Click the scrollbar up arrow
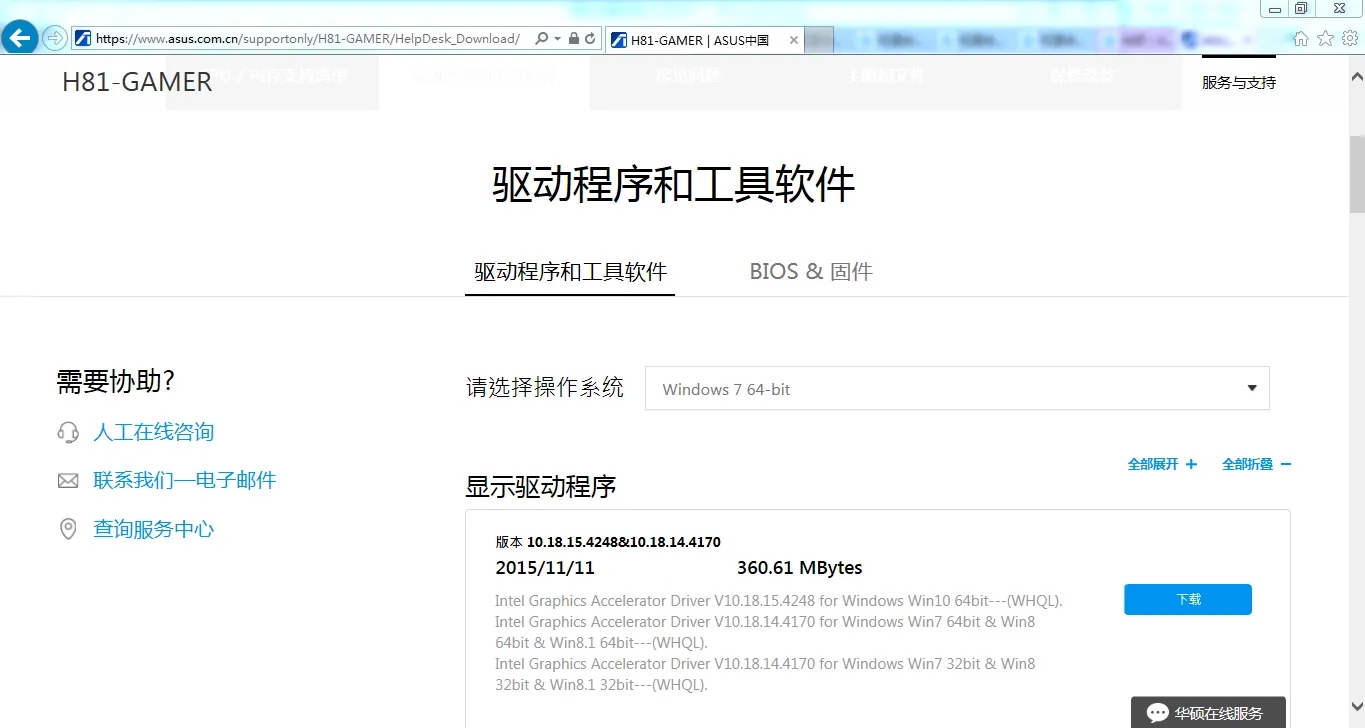 click(x=1357, y=77)
